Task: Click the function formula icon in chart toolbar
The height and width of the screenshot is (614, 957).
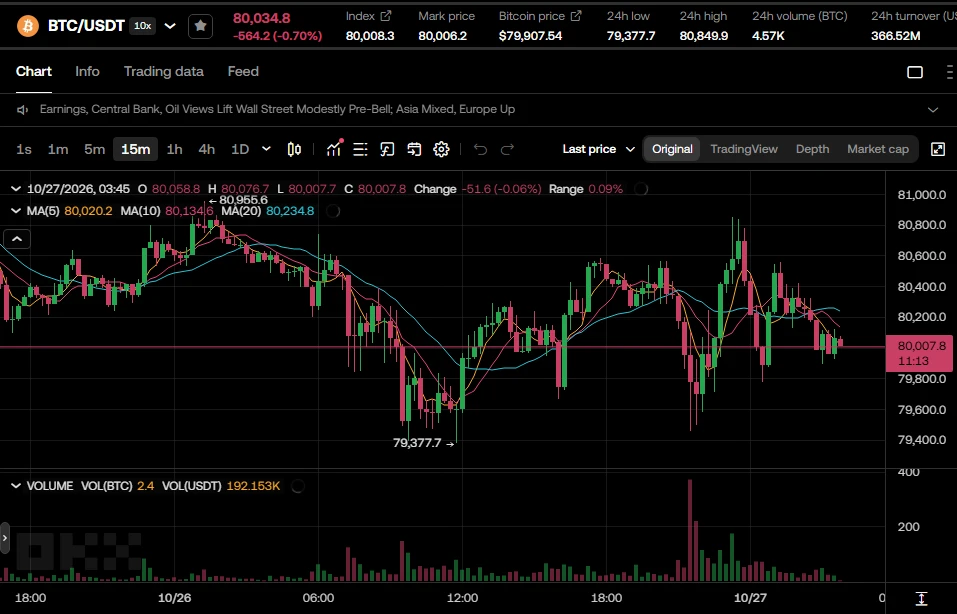Action: pos(387,150)
